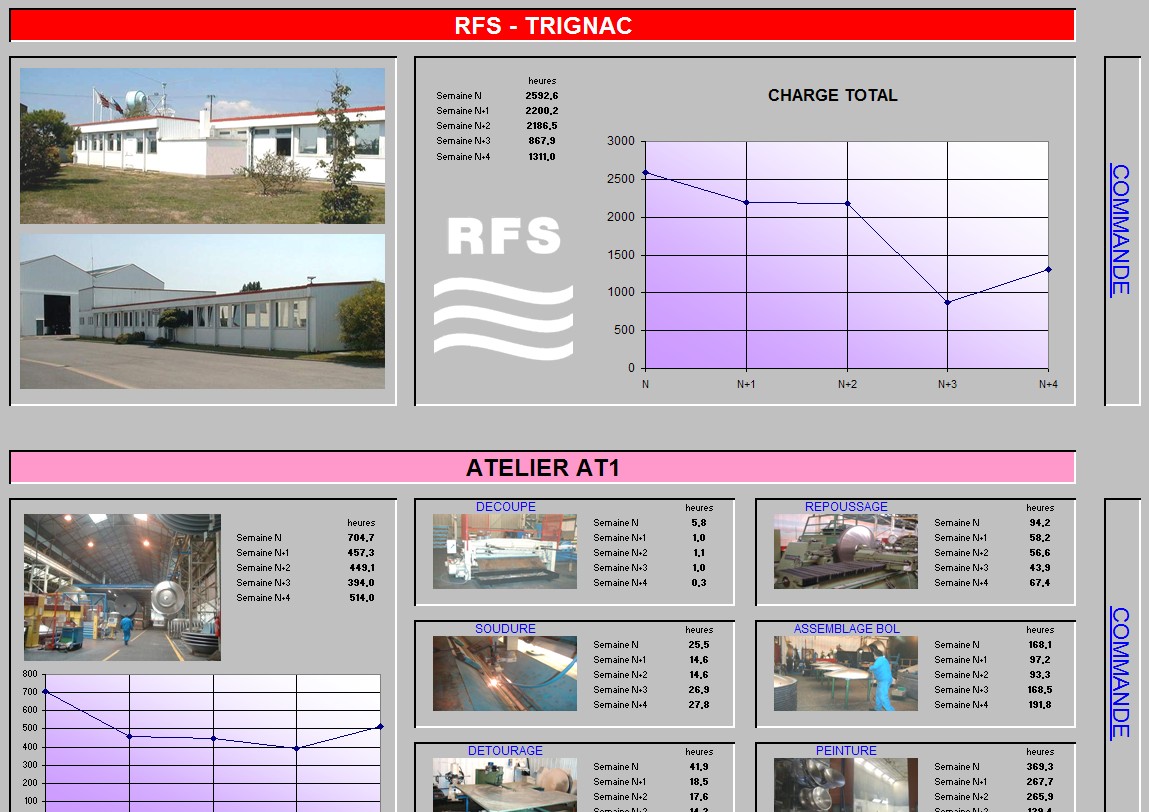Select Assemblage Bol value 93,3
The image size is (1149, 812).
pos(1039,675)
